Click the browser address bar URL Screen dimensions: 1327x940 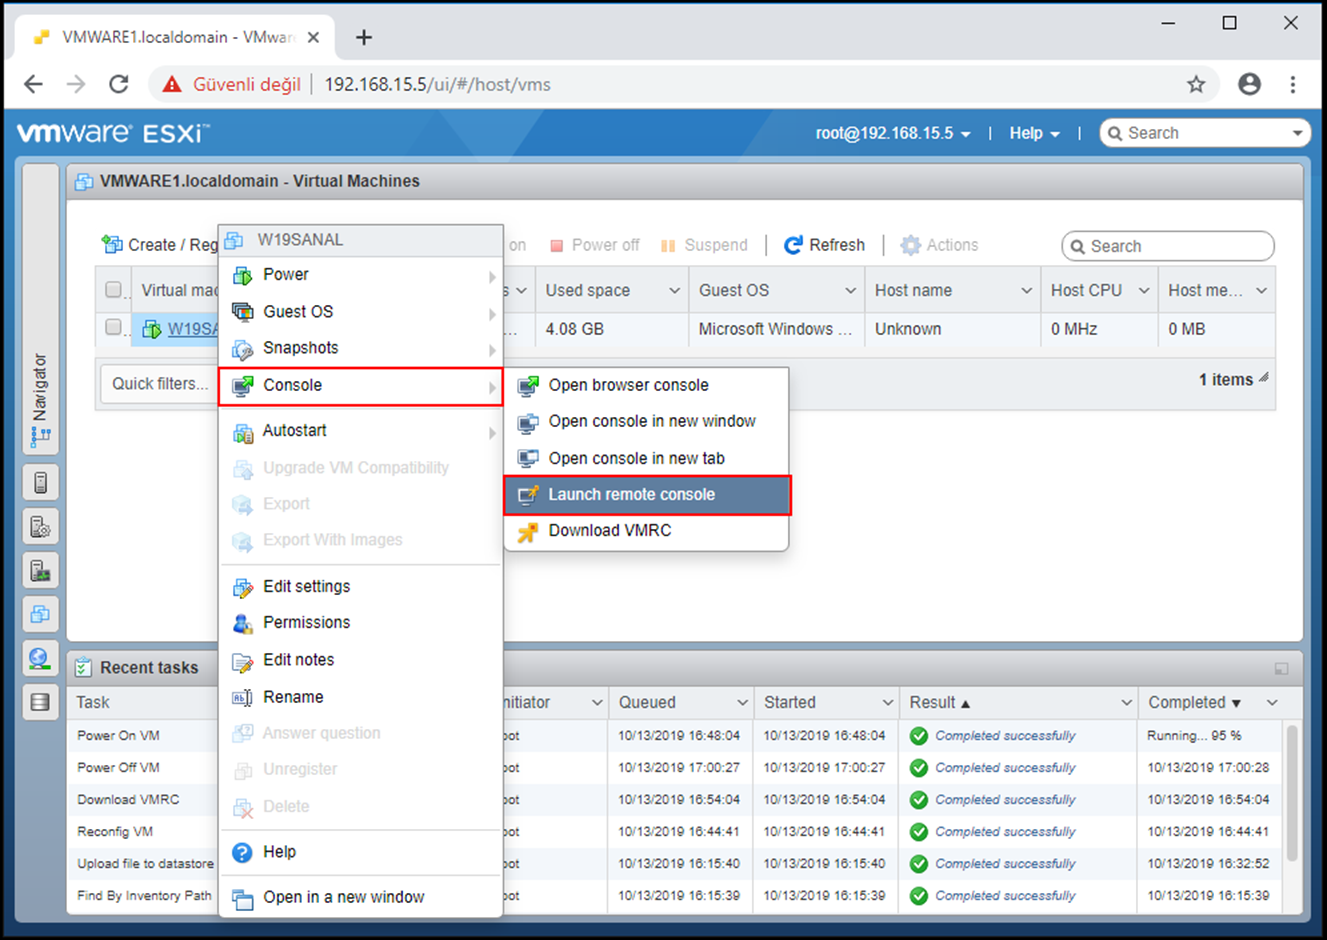[x=437, y=85]
